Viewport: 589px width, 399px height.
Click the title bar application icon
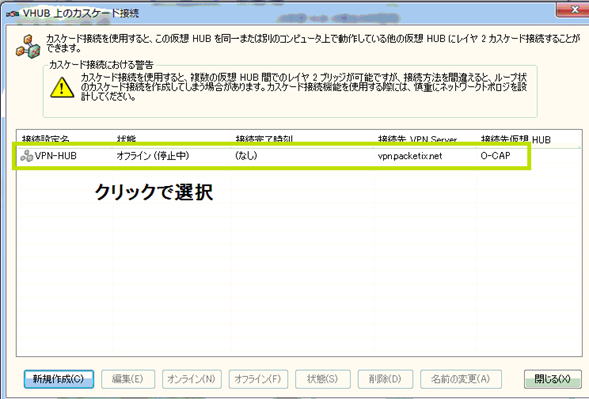[x=12, y=14]
